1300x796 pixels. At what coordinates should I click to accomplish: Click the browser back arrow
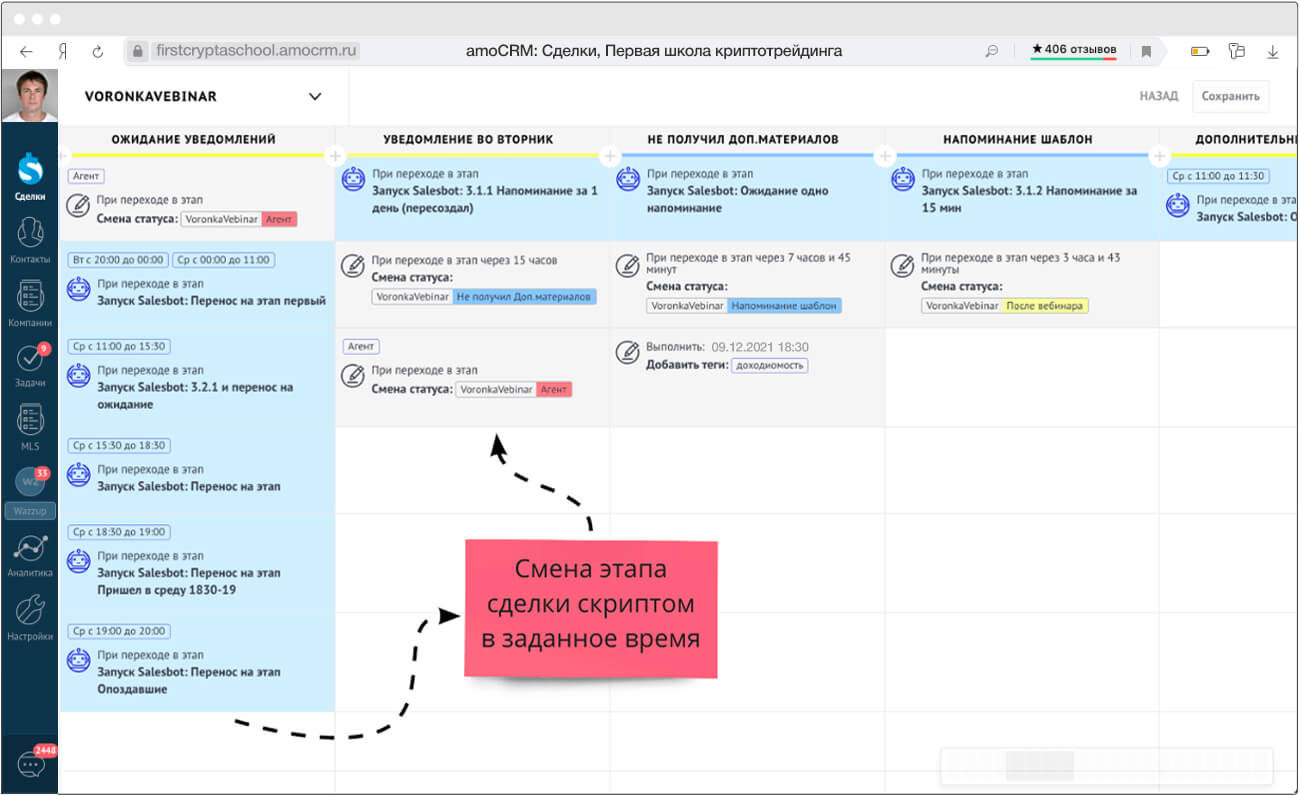click(x=26, y=50)
